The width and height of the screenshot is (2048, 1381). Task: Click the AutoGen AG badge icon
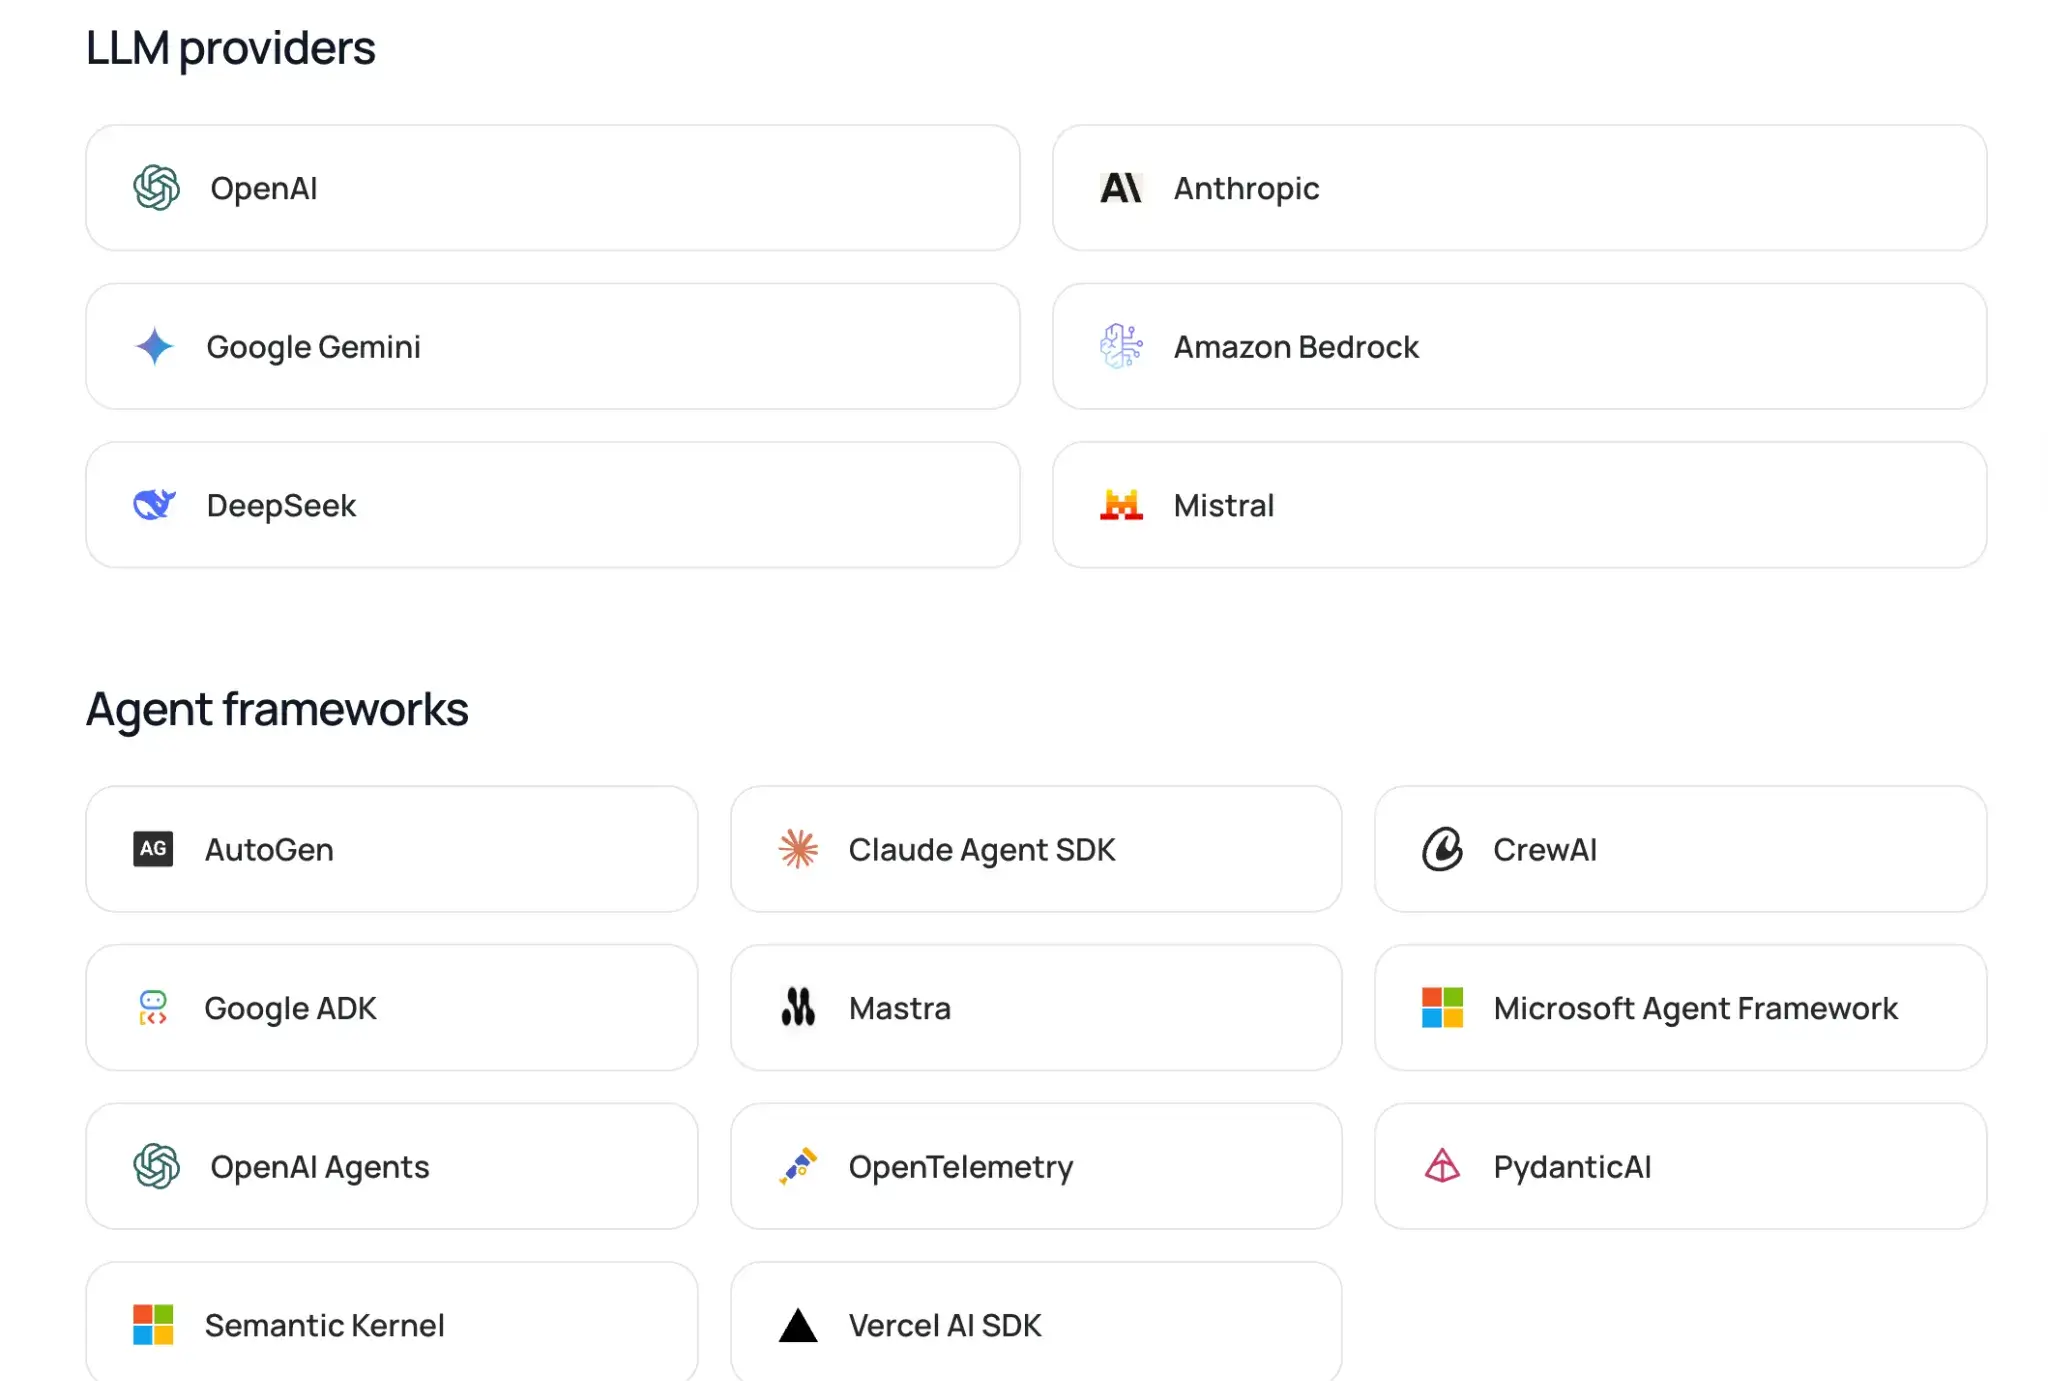point(153,849)
